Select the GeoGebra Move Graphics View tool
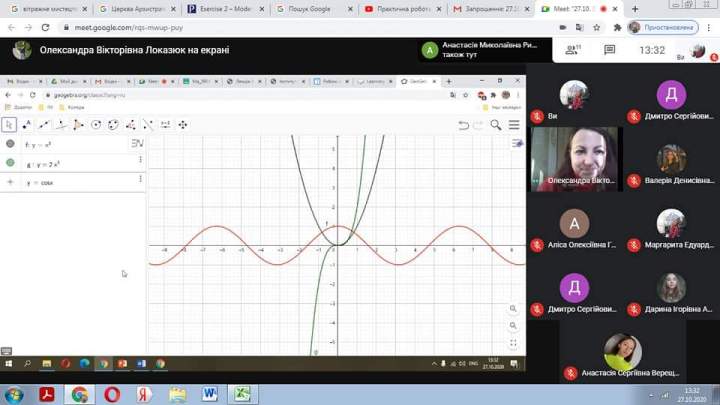Screen dimensions: 720x405 pos(183,124)
